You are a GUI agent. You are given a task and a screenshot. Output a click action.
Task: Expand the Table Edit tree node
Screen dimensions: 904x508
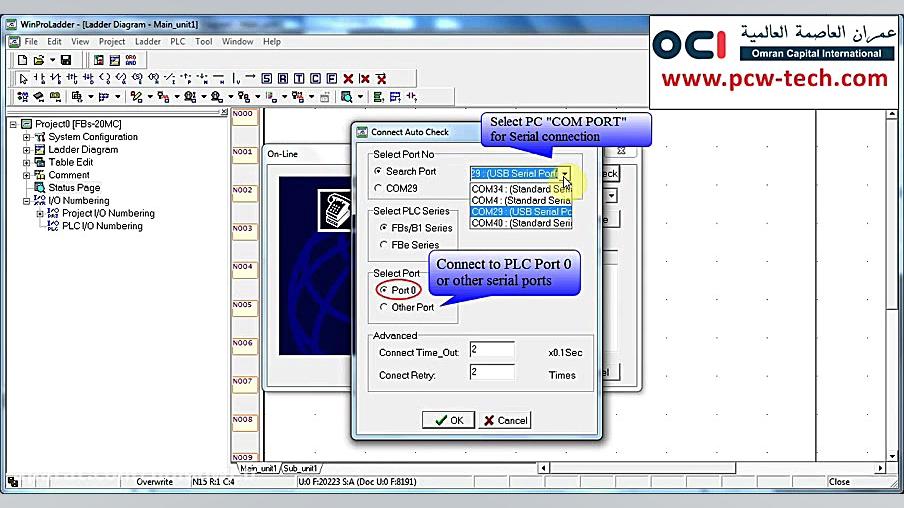click(x=27, y=163)
